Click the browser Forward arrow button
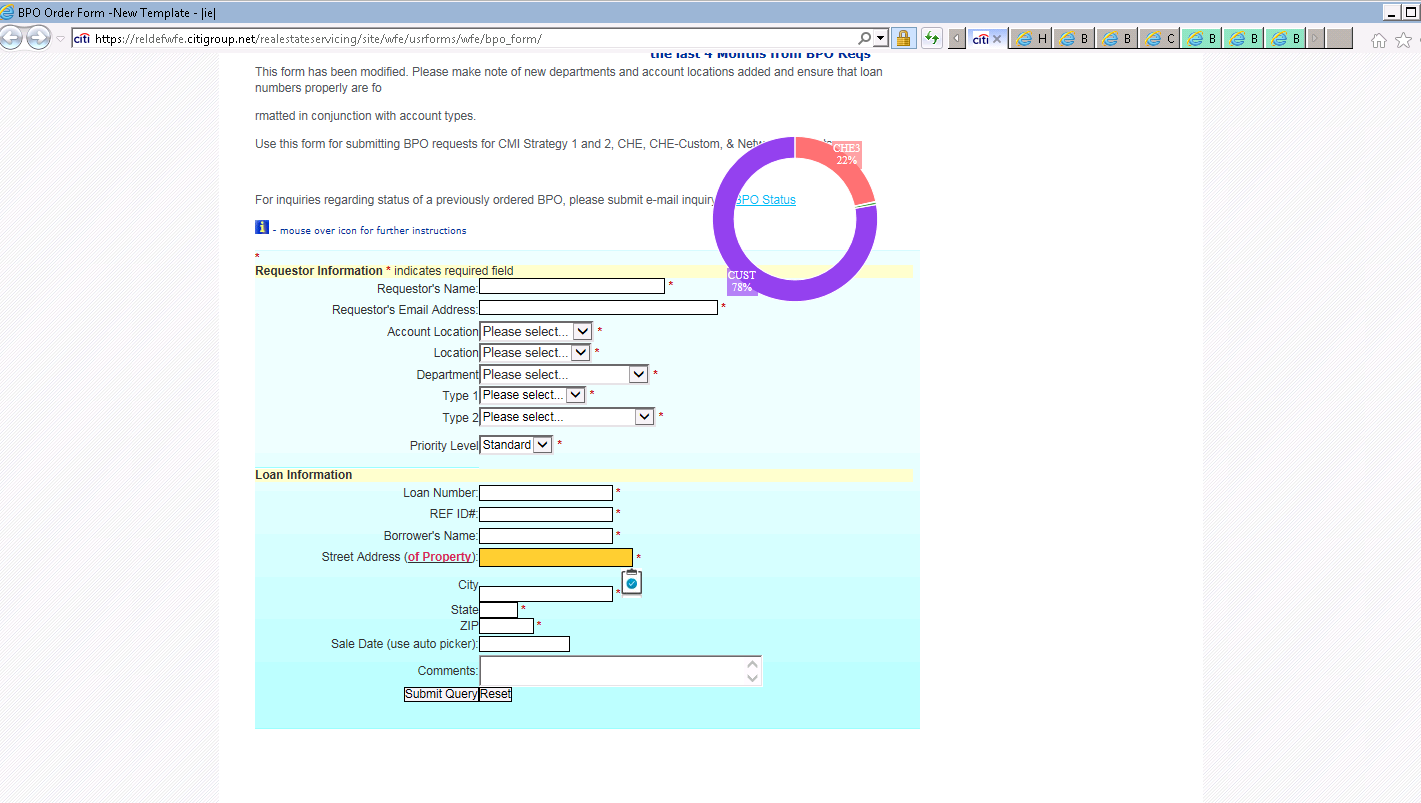The image size is (1421, 803). (38, 38)
